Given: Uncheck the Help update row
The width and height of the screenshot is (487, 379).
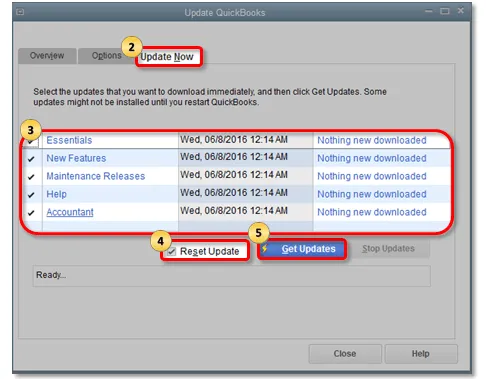Looking at the screenshot, I should click(31, 195).
